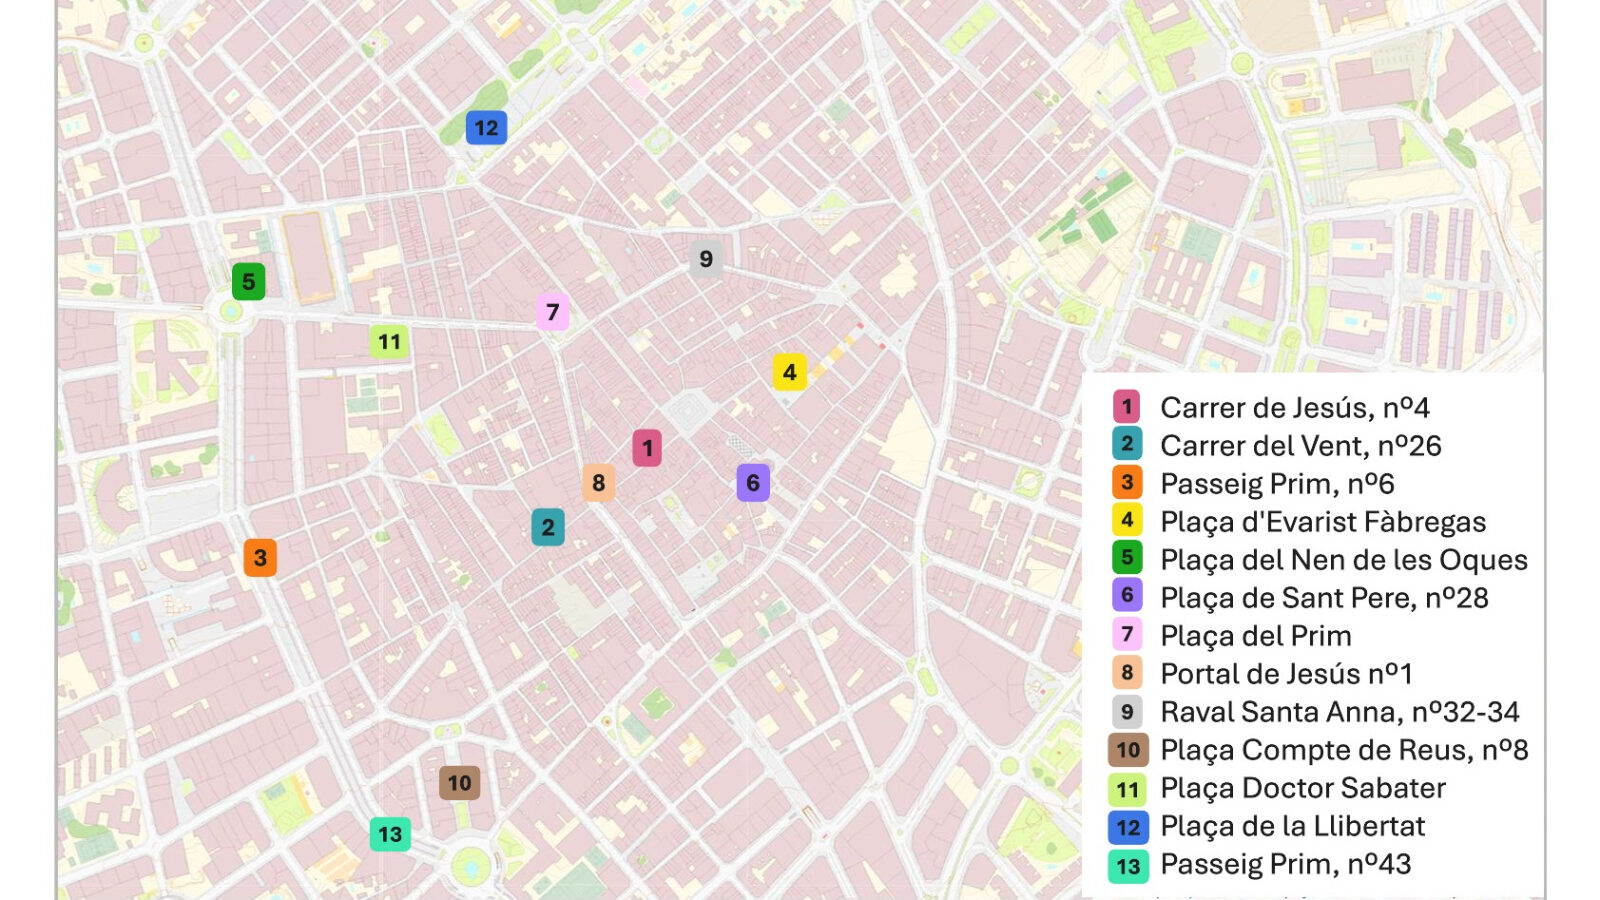Select 'Raval Santa Anna, nº32-34' legend entry
Screen dimensions: 1600x900
(x=1339, y=712)
